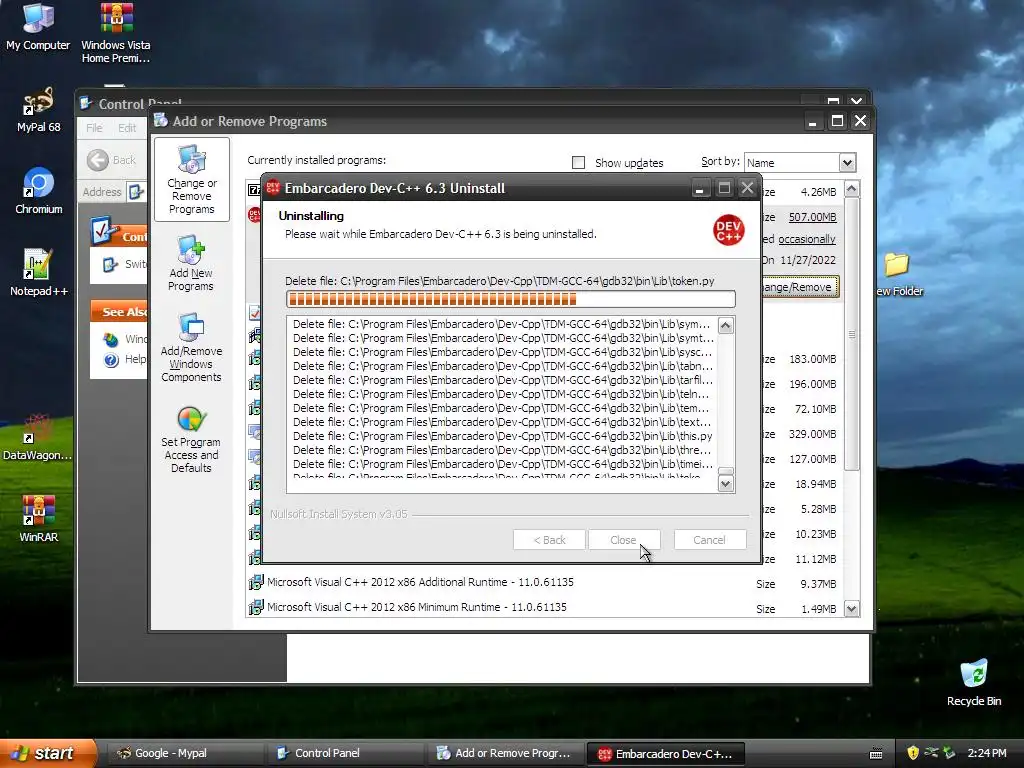Select the this.py delete log line
1024x768 pixels.
point(503,436)
